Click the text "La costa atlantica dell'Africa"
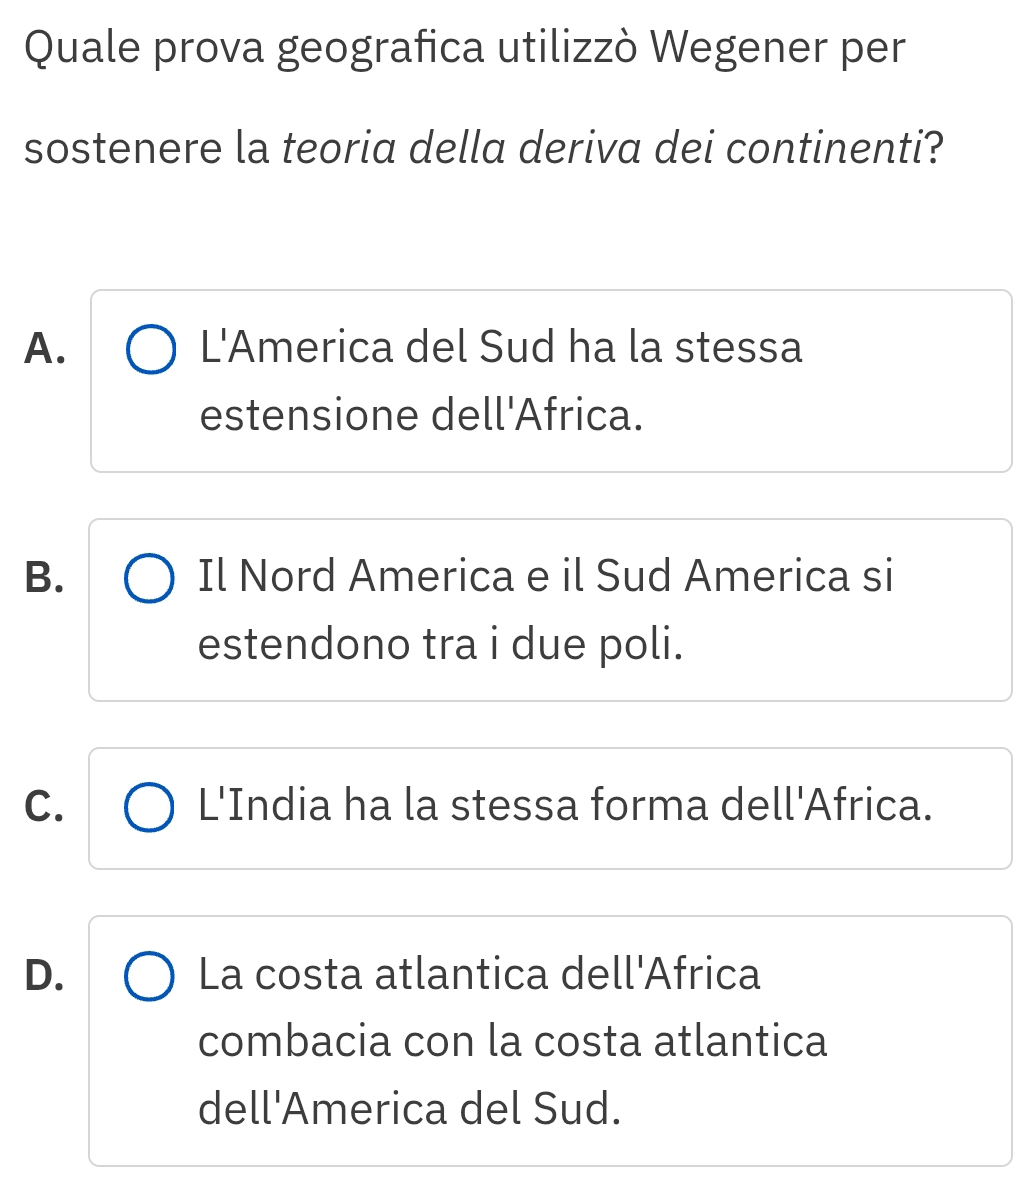This screenshot has height=1192, width=1021. (480, 974)
